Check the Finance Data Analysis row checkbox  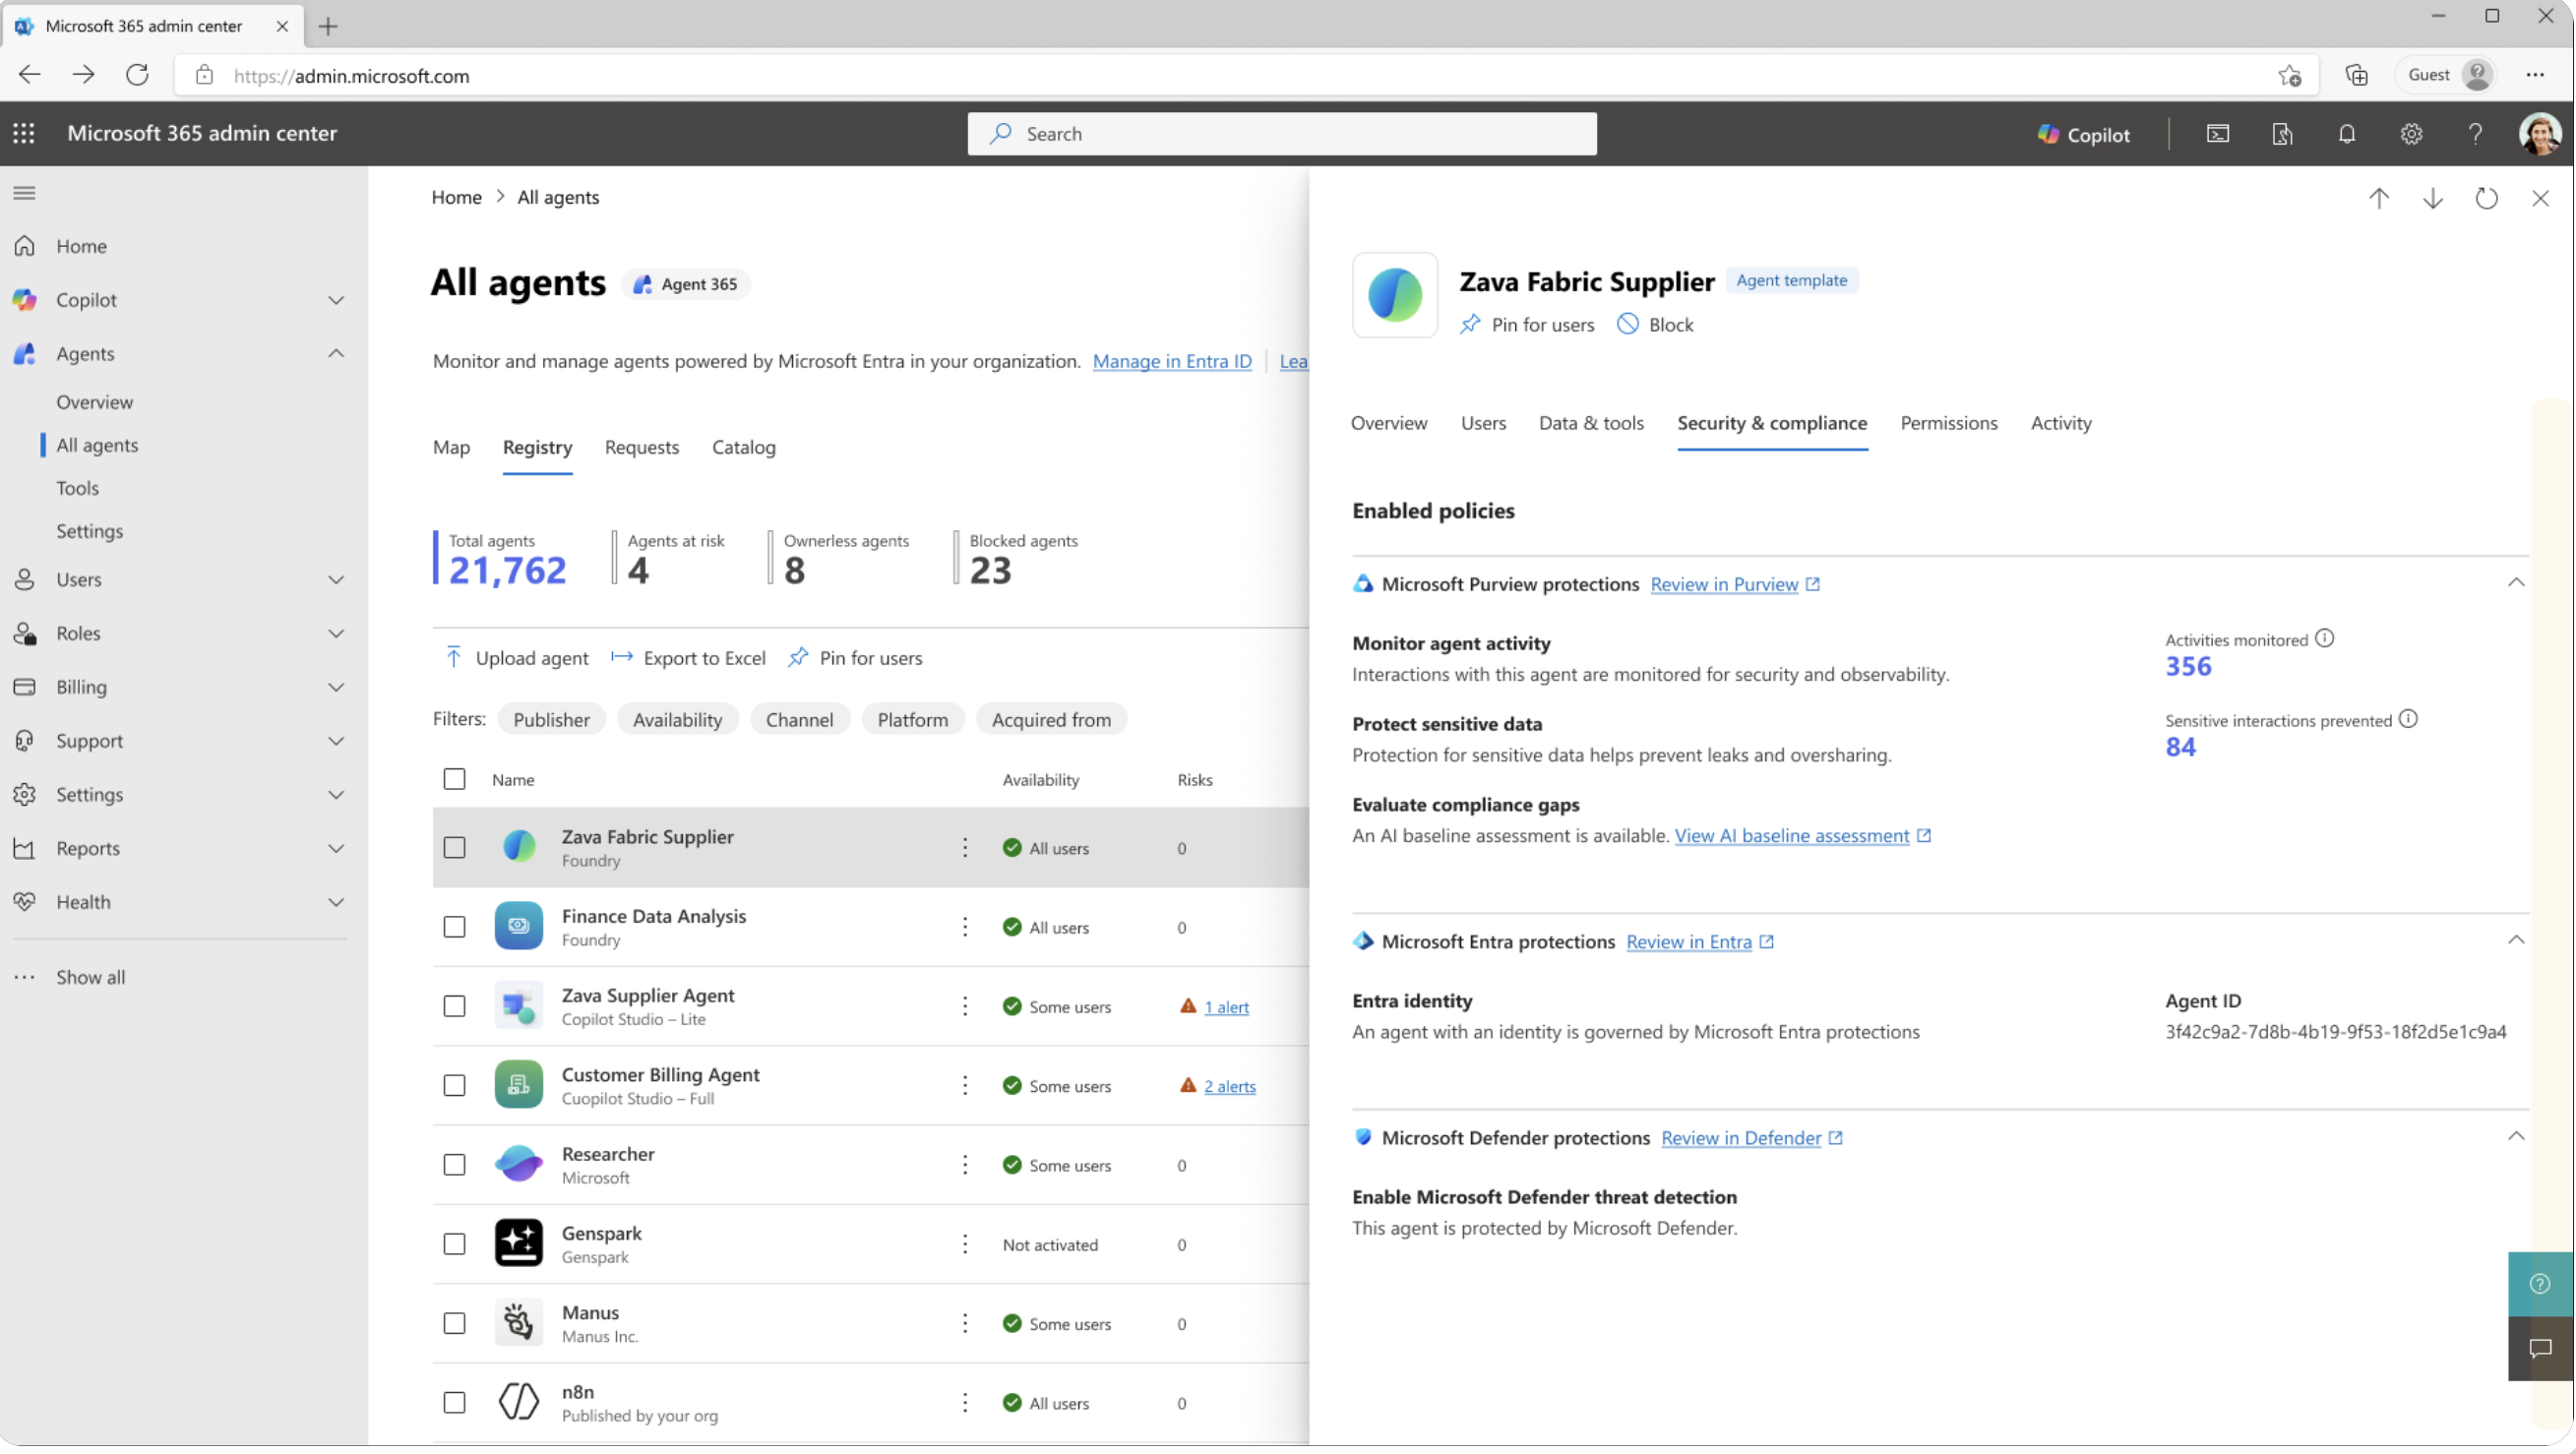[x=455, y=928]
